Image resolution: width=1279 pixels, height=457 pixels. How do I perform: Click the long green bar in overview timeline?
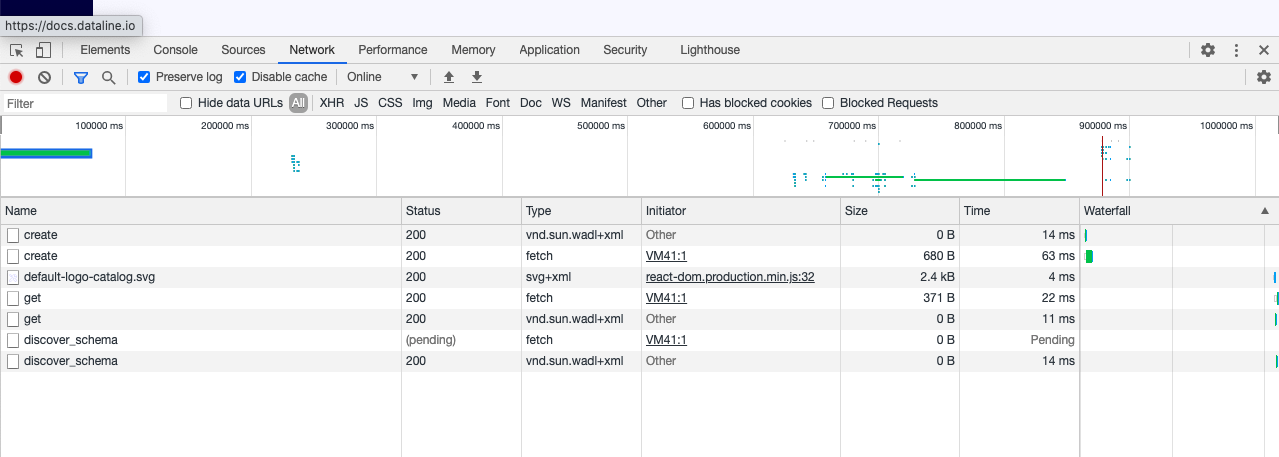[x=990, y=179]
